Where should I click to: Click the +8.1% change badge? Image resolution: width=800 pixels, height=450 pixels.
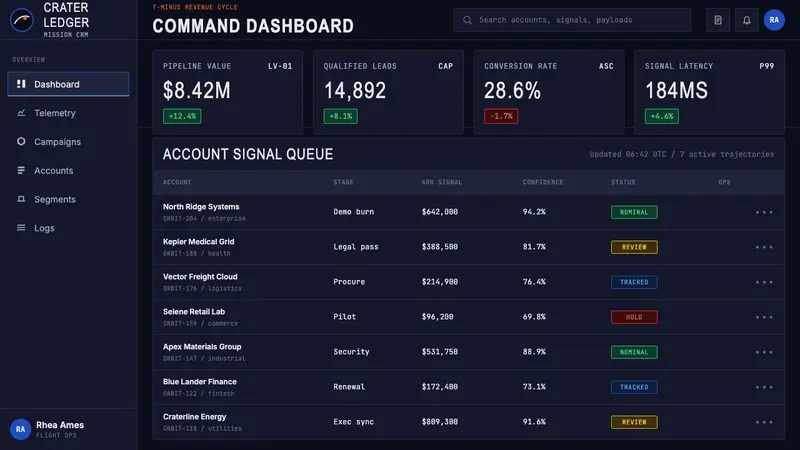point(340,116)
